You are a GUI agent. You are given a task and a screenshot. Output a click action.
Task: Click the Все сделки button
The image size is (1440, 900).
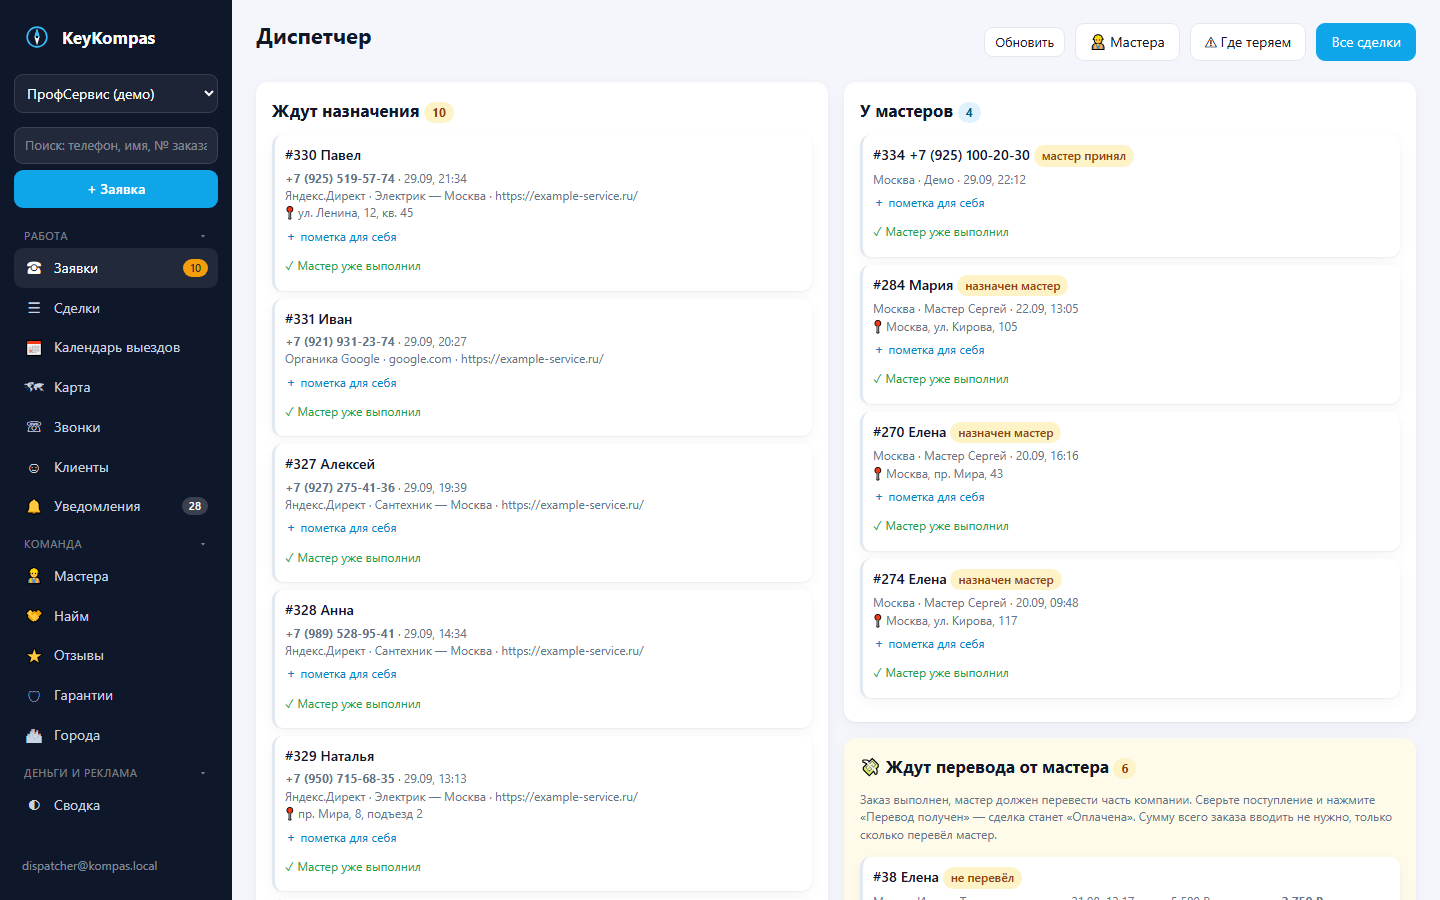(1366, 42)
